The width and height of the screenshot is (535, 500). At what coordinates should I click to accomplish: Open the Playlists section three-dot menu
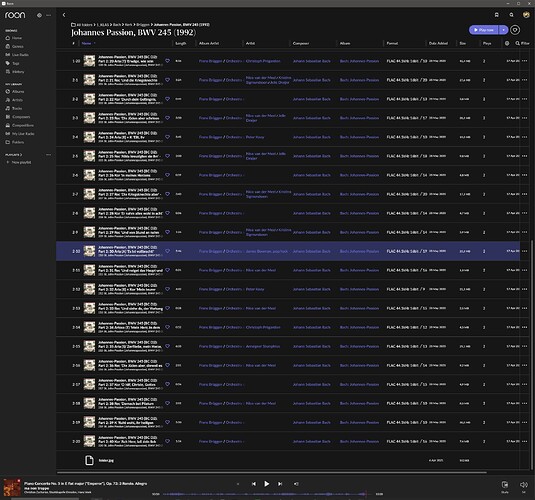coord(48,155)
